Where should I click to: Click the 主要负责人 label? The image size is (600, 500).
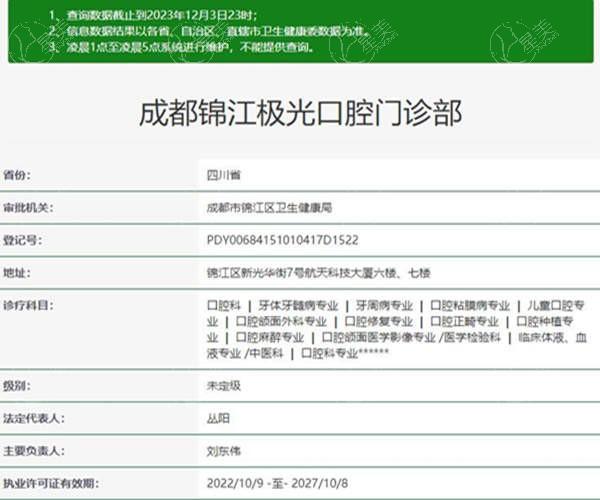tap(34, 451)
